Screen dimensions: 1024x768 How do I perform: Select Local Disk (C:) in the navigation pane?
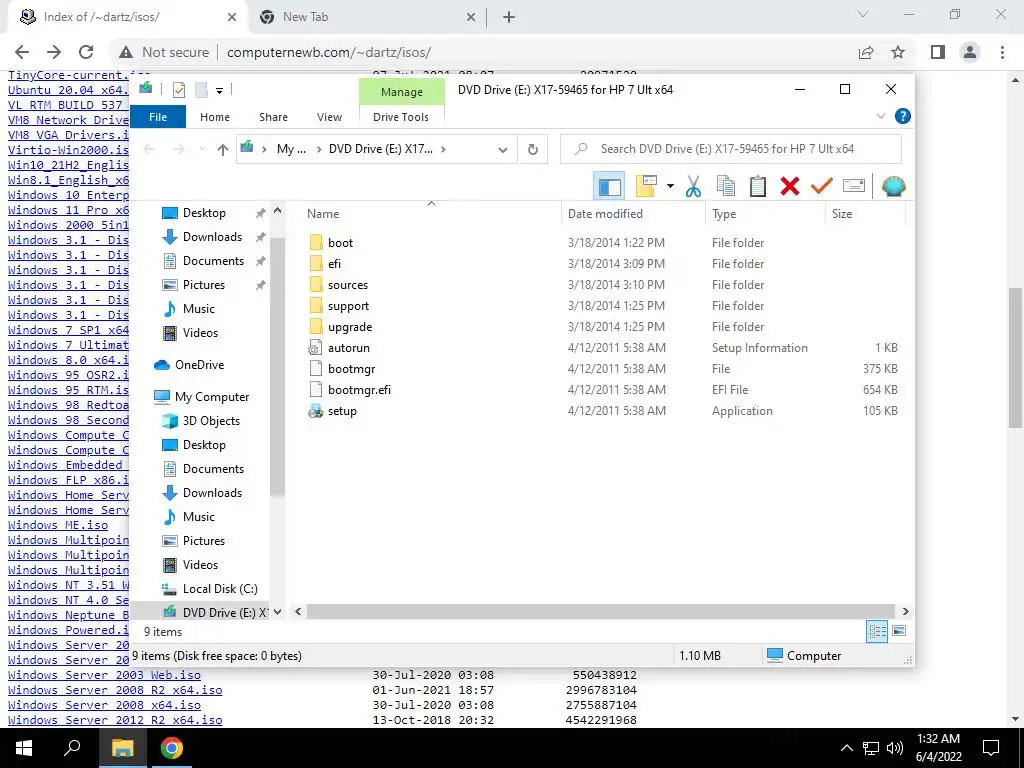point(220,588)
